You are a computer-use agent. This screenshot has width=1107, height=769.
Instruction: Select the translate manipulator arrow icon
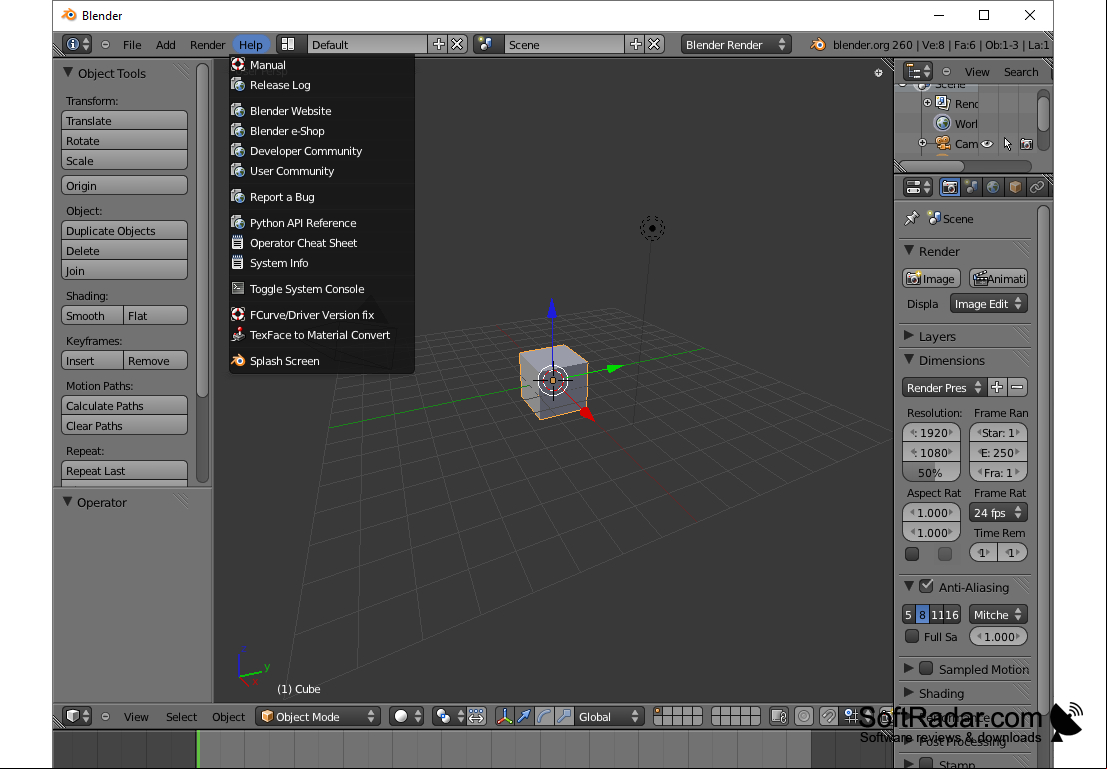pos(524,716)
